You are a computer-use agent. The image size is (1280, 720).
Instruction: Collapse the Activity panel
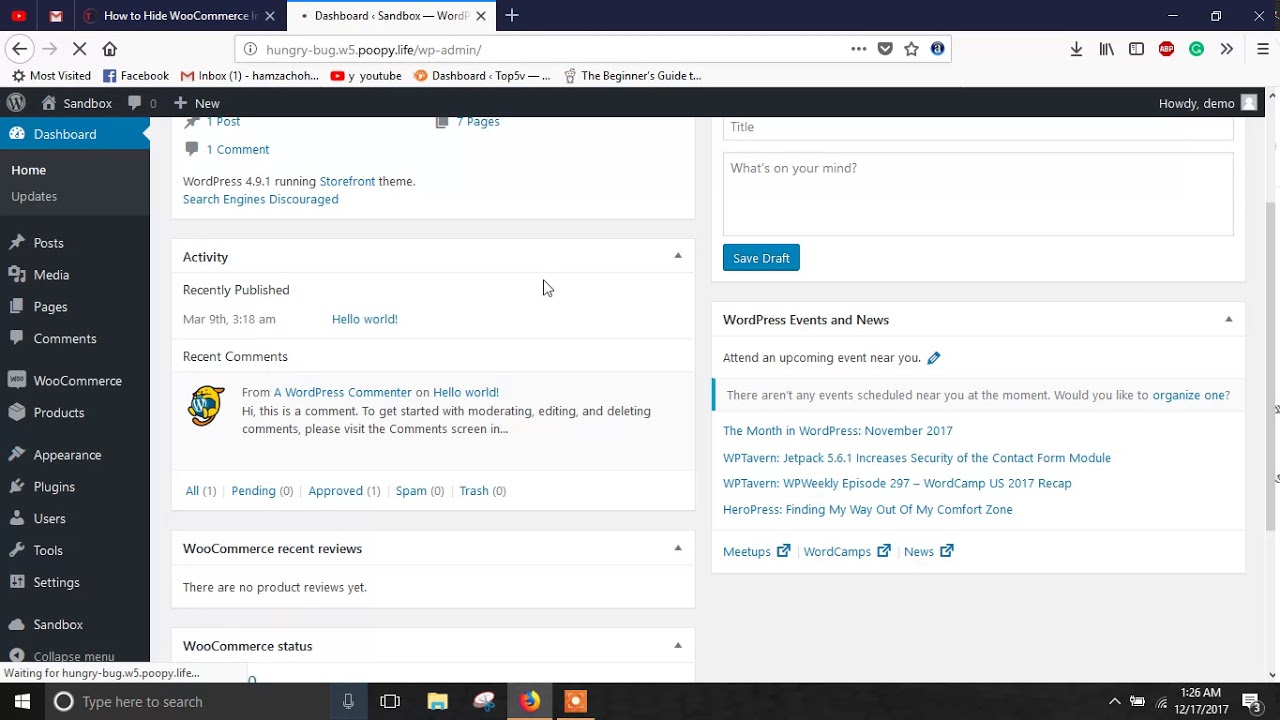pyautogui.click(x=678, y=256)
